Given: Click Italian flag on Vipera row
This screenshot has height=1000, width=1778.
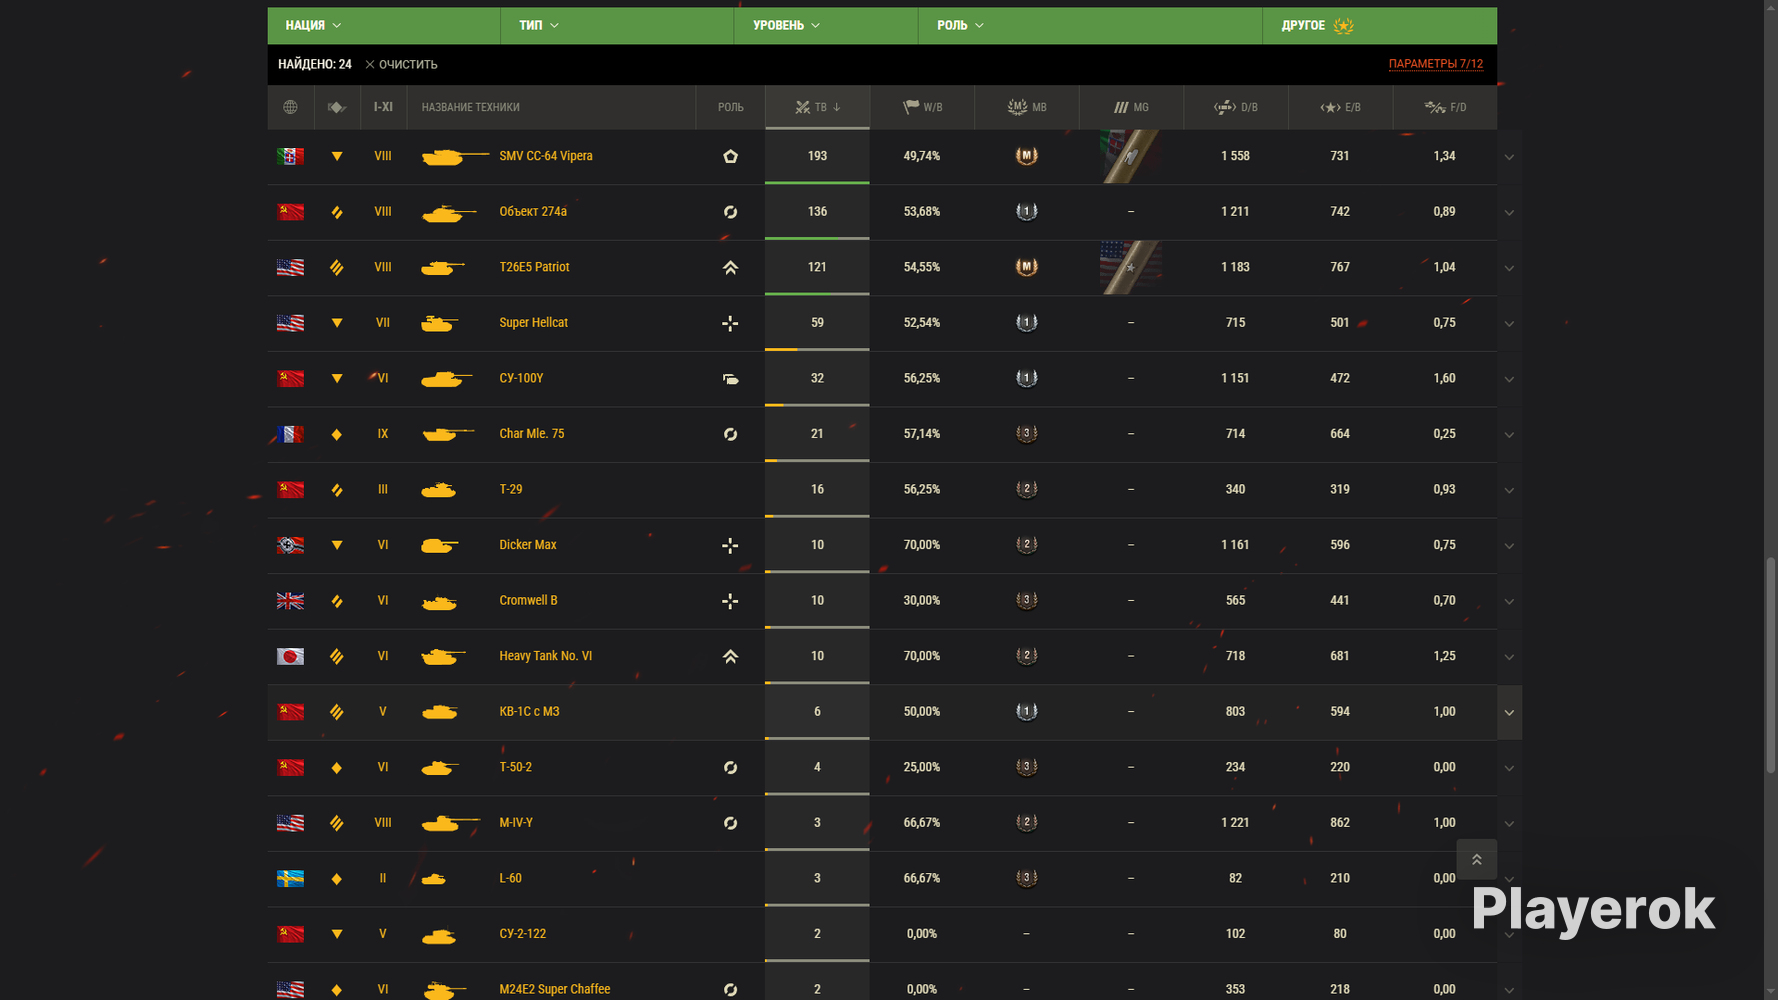Looking at the screenshot, I should click(290, 156).
